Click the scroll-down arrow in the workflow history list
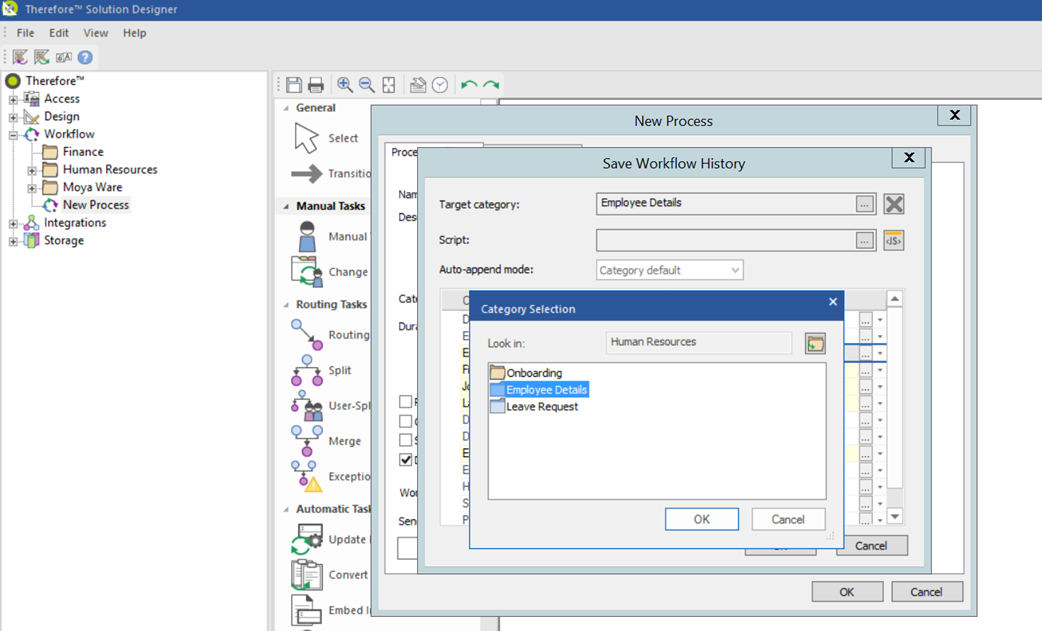 click(895, 517)
